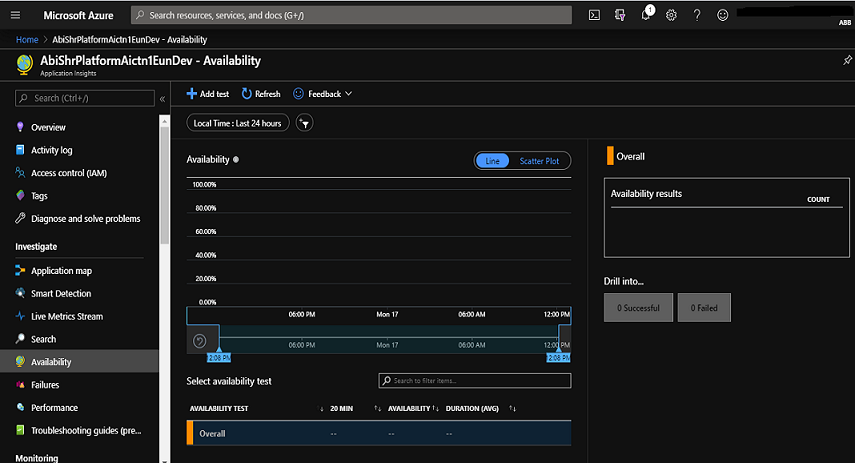Focus the top search resources field
This screenshot has width=855, height=463.
351,15
